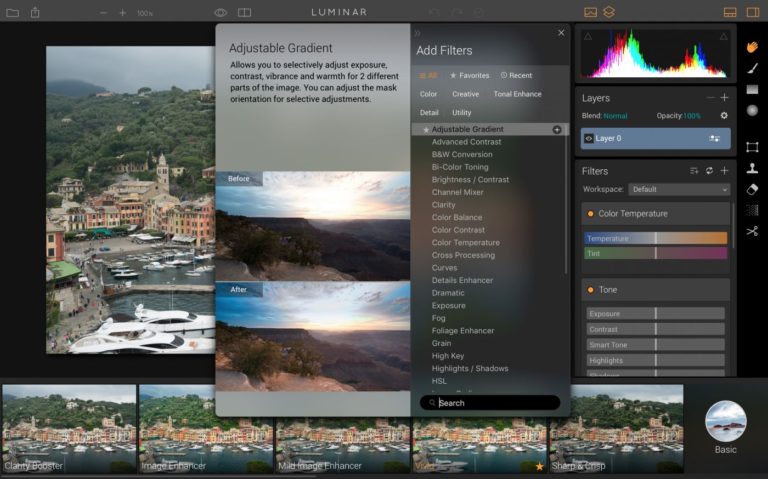Select the Hand pan tool
768x479 pixels.
coord(752,47)
